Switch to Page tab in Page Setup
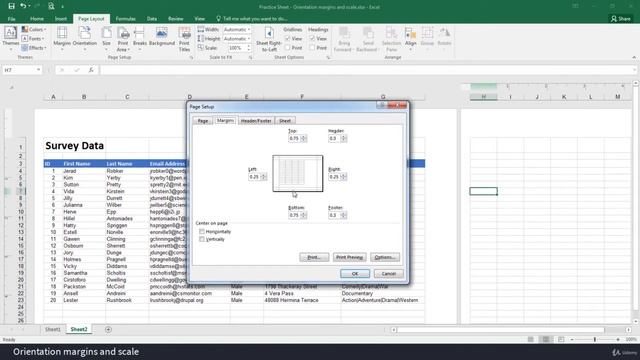This screenshot has width=640, height=360. click(203, 121)
